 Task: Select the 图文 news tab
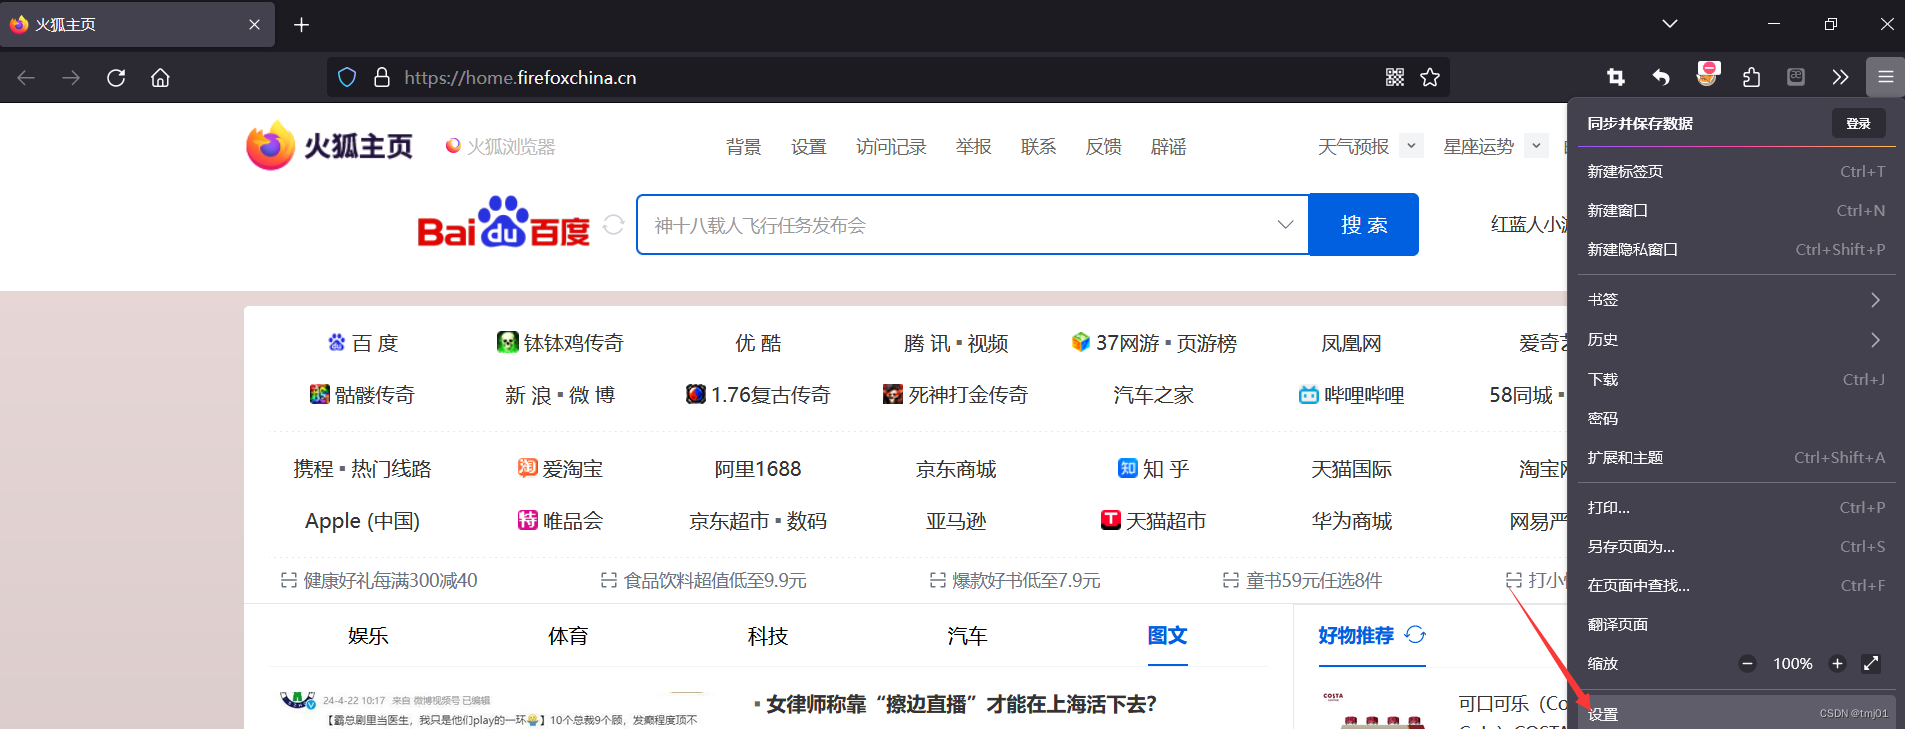[x=1167, y=636]
